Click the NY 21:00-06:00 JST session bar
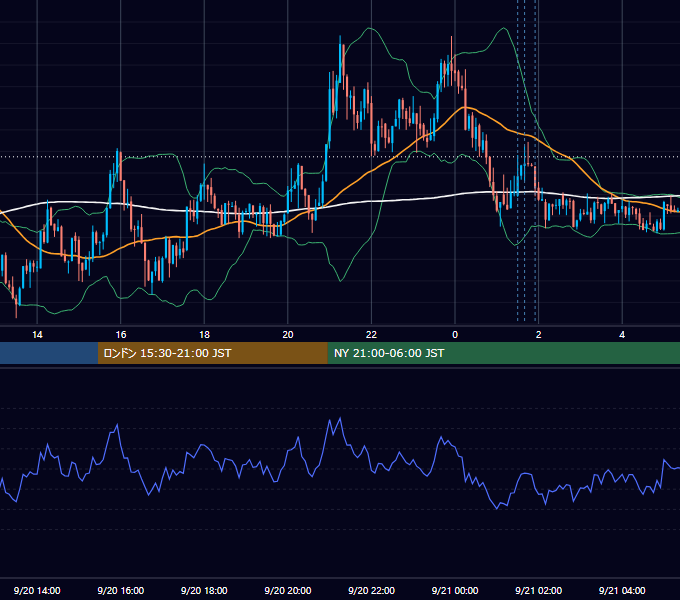This screenshot has height=600, width=680. (x=503, y=353)
